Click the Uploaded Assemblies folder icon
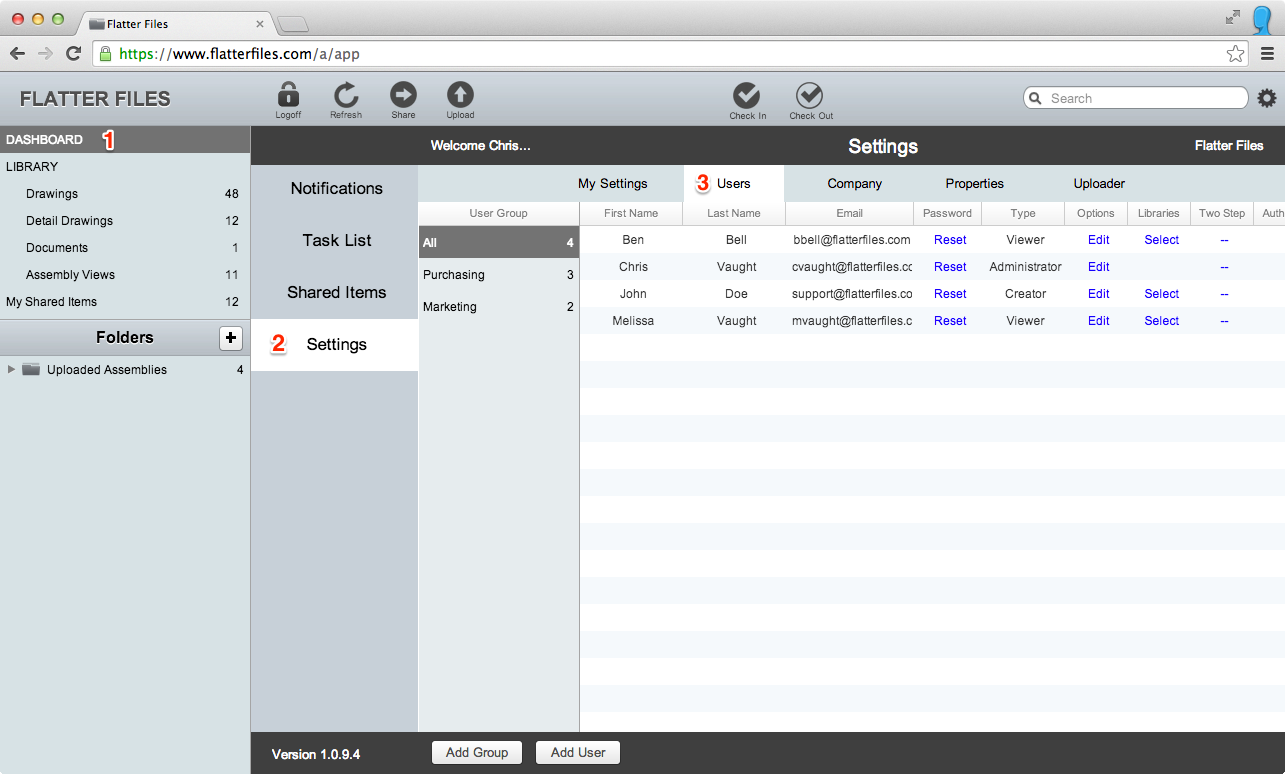Image resolution: width=1285 pixels, height=774 pixels. 31,370
